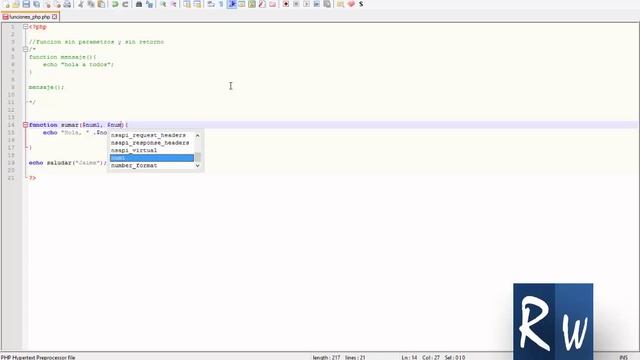
Task: Toggle Show All Characters pilcrow icon
Action: coord(221,4)
